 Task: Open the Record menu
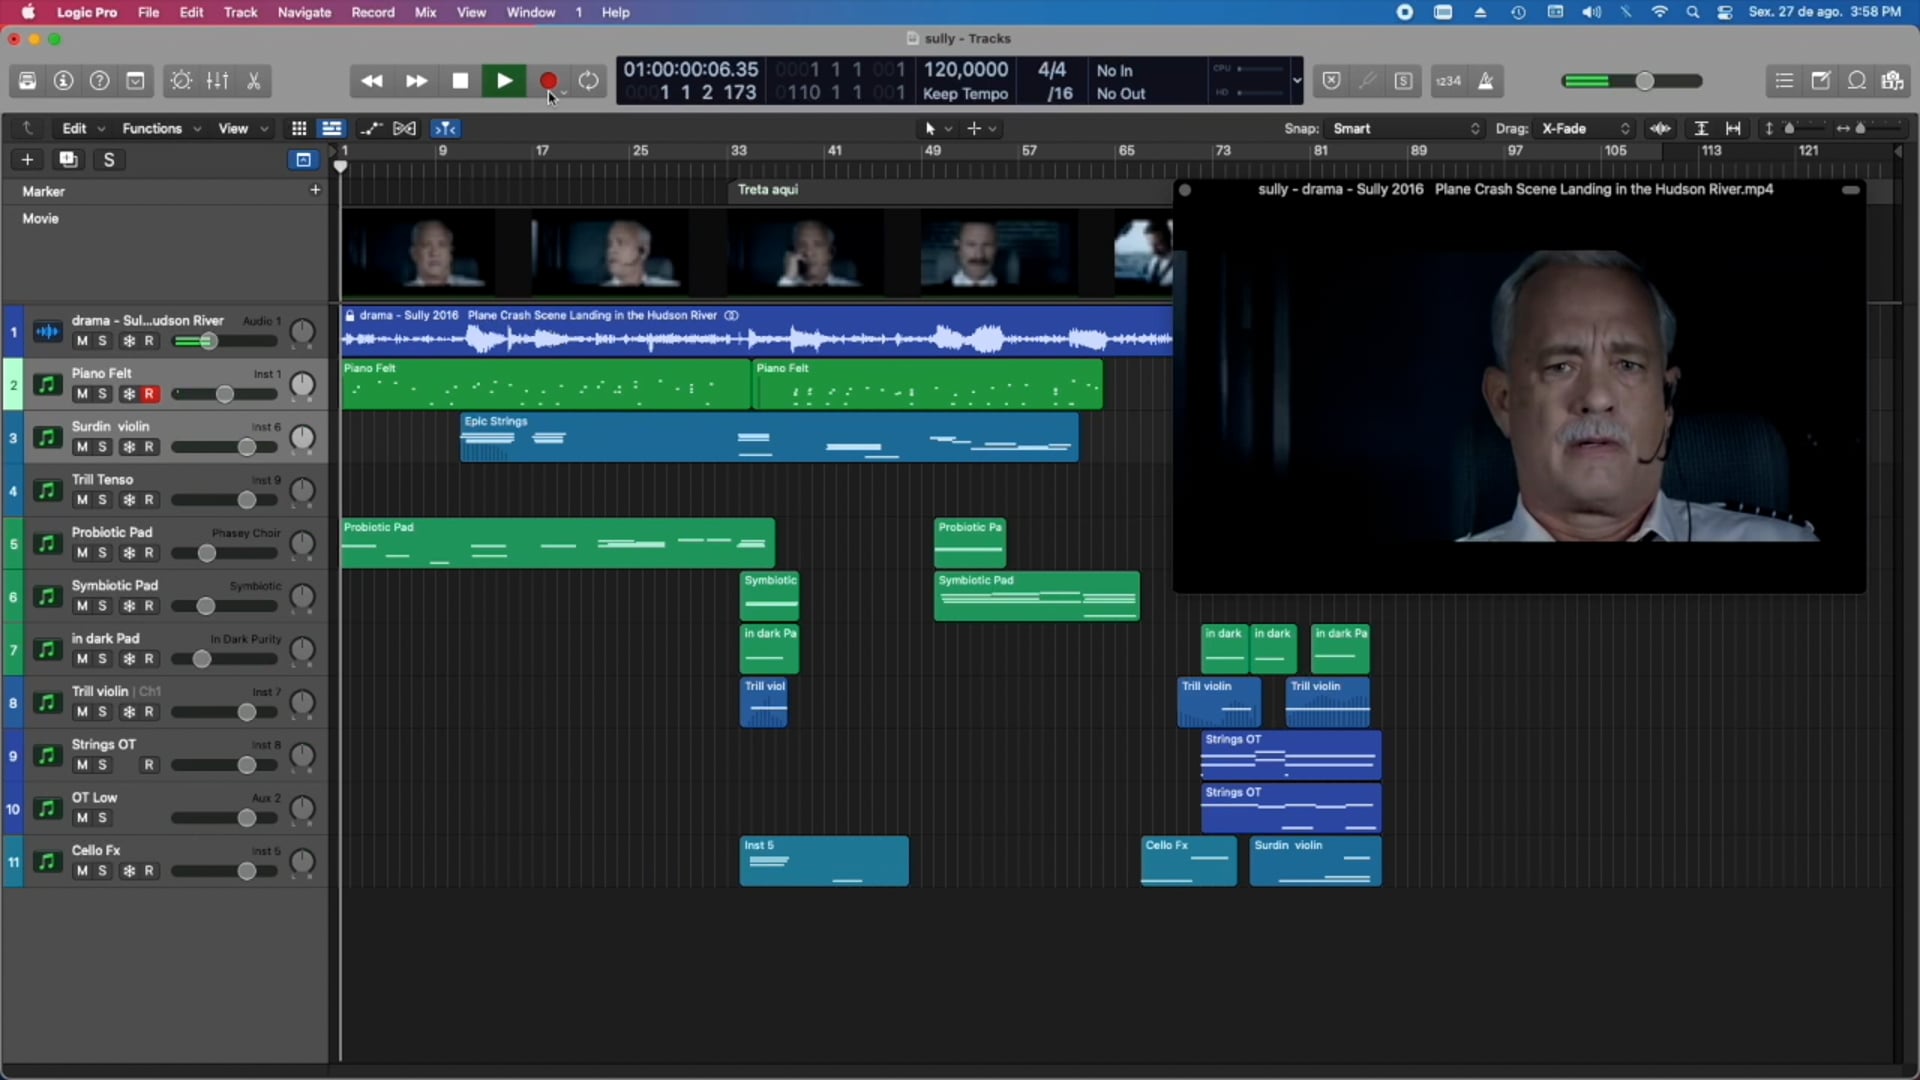[x=373, y=12]
